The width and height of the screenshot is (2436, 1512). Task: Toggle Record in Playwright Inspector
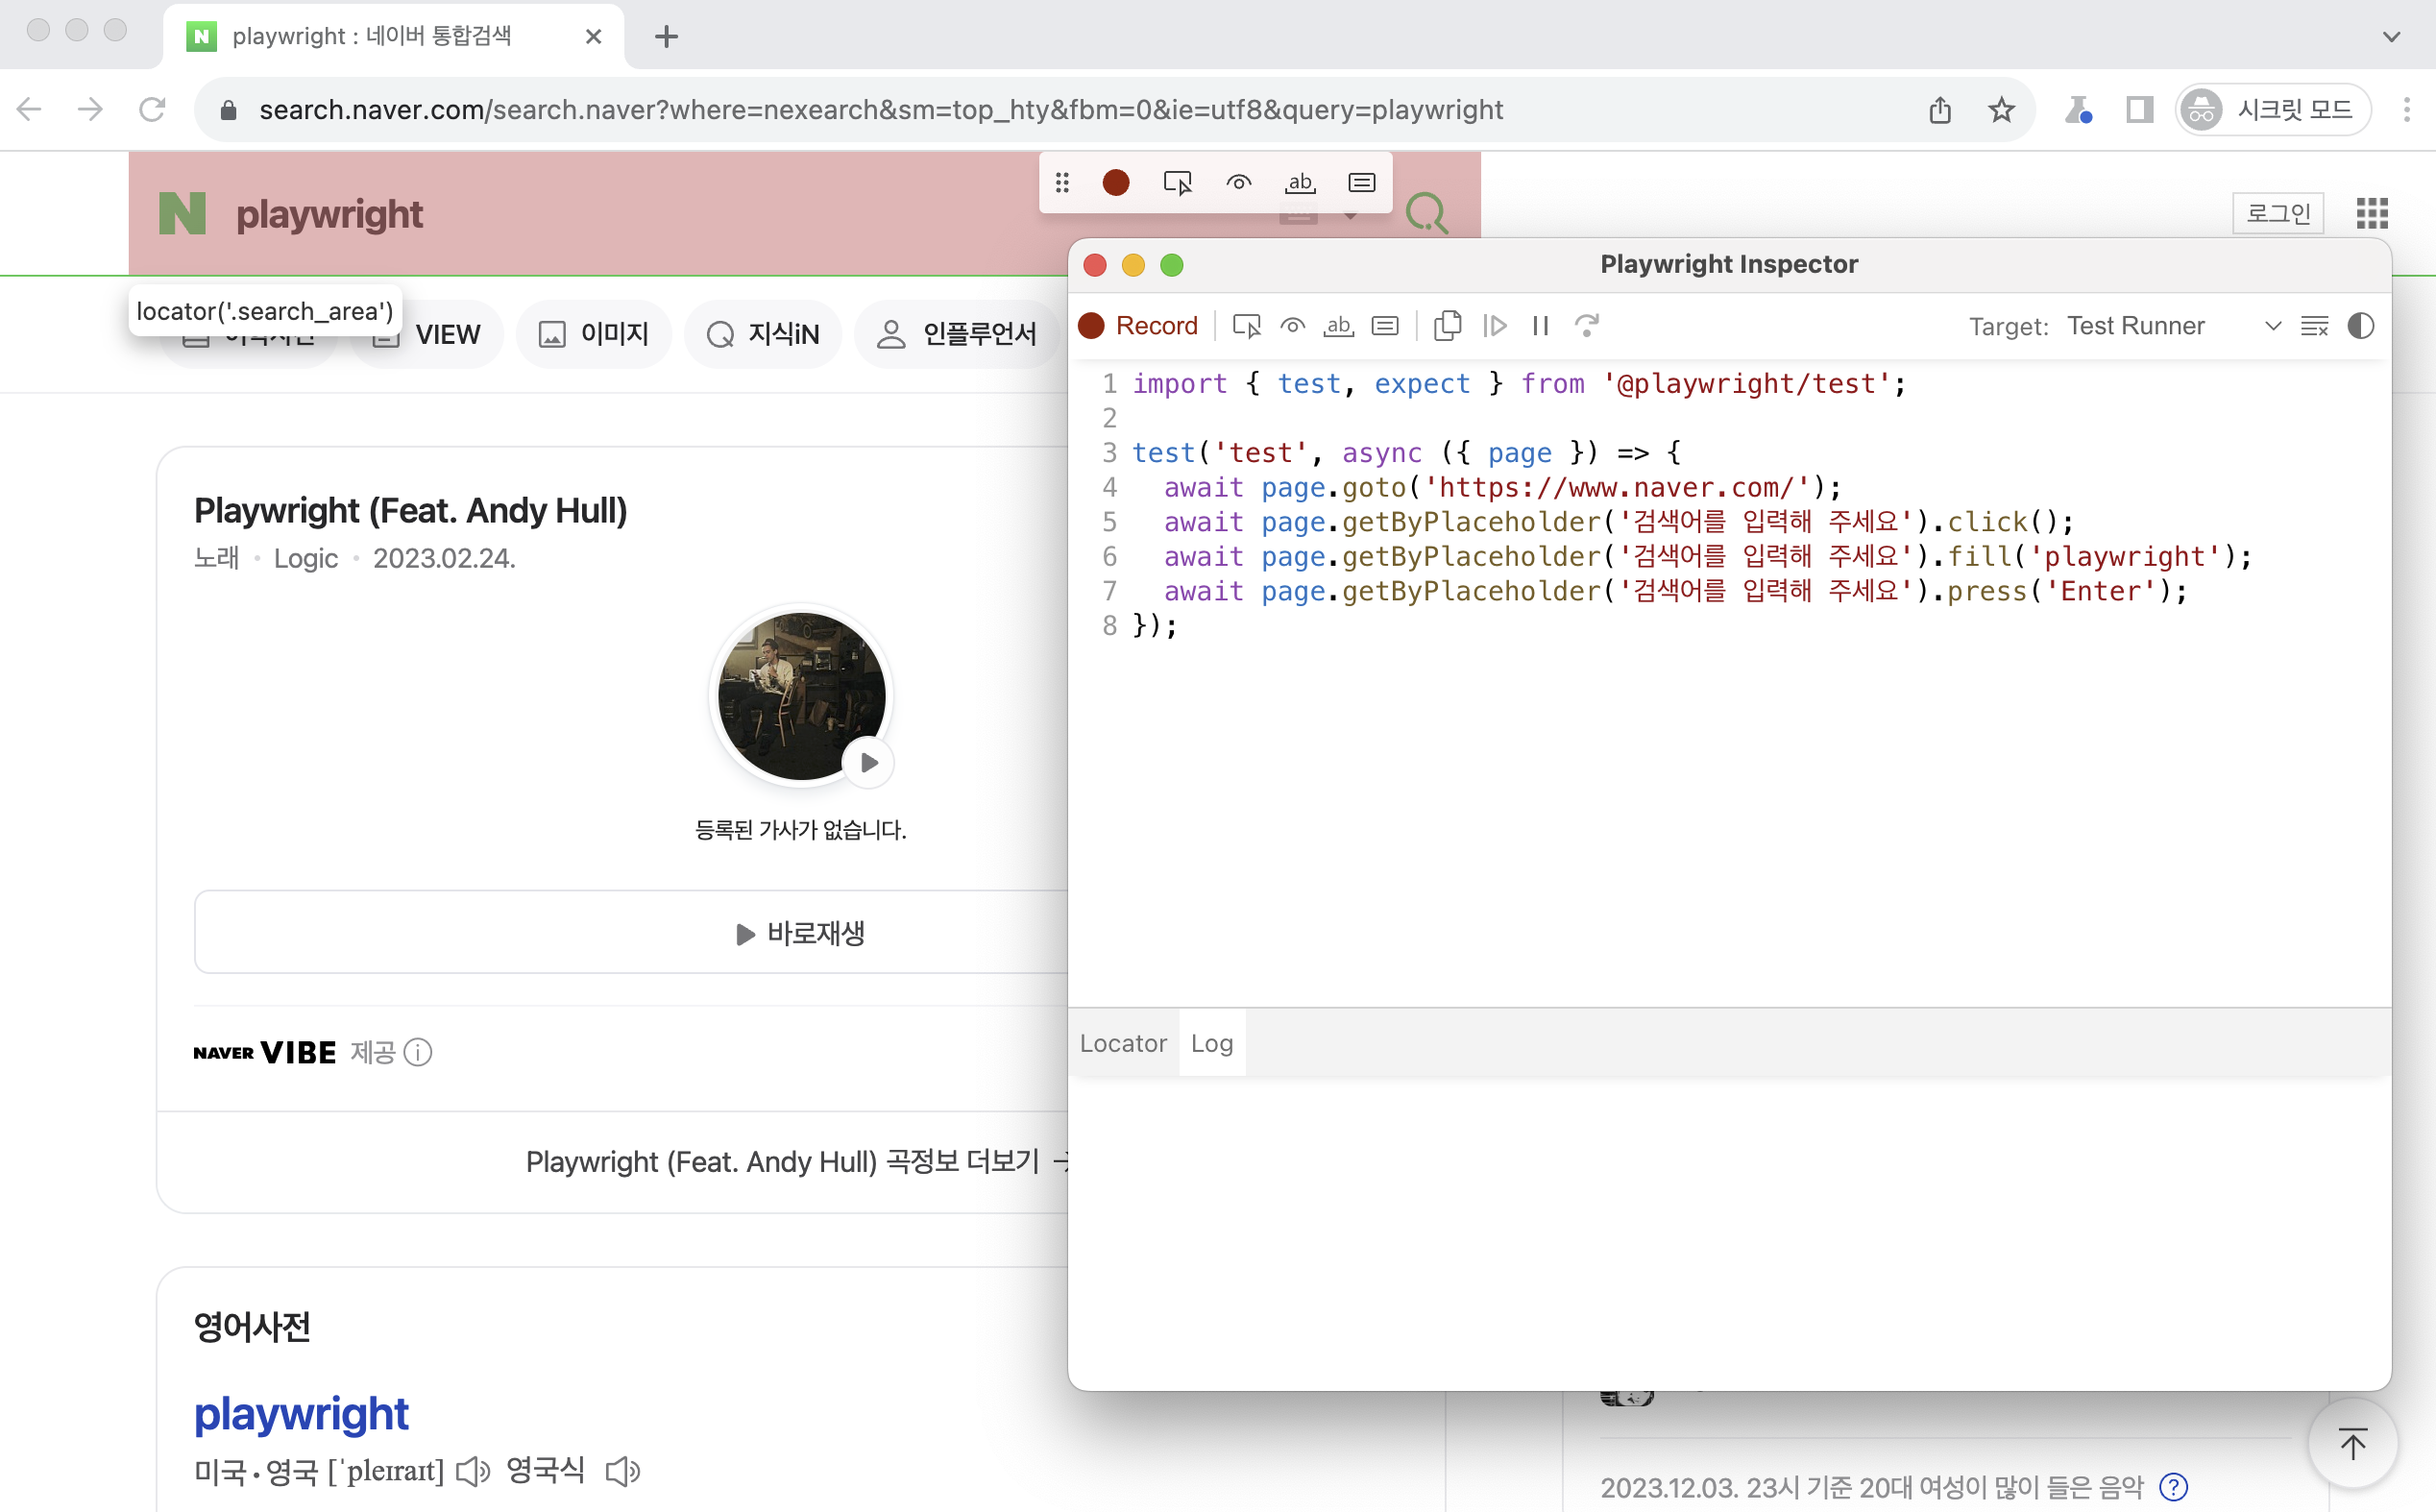[x=1140, y=325]
